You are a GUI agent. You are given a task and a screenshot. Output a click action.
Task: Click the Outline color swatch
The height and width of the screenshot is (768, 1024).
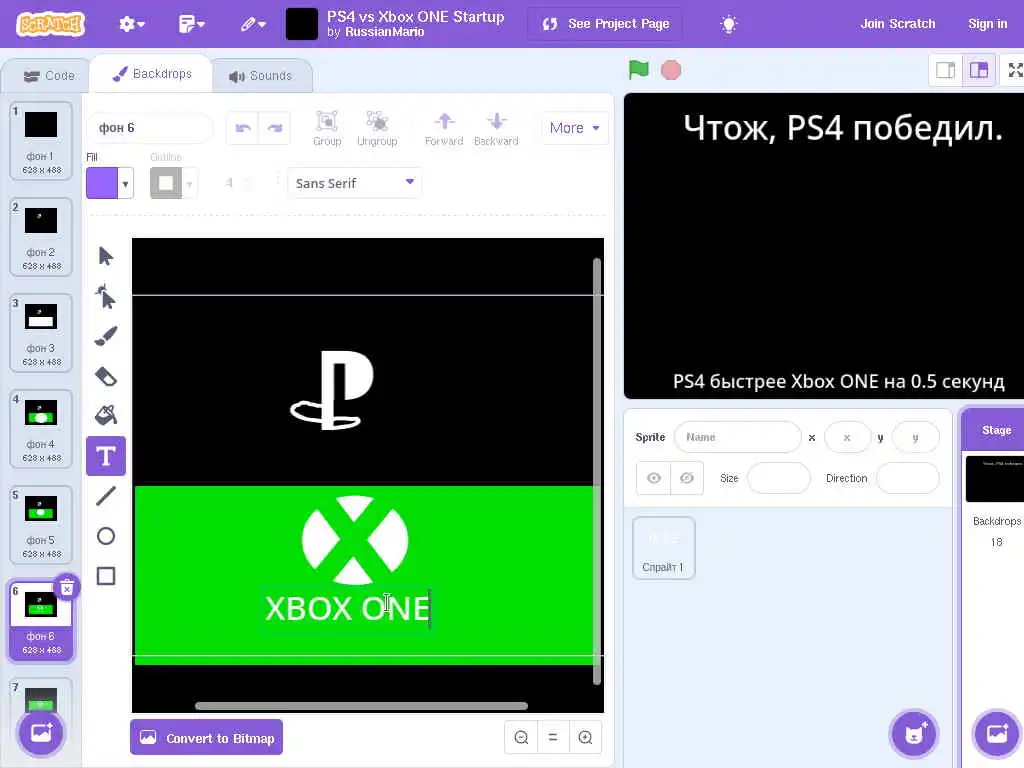pyautogui.click(x=166, y=184)
